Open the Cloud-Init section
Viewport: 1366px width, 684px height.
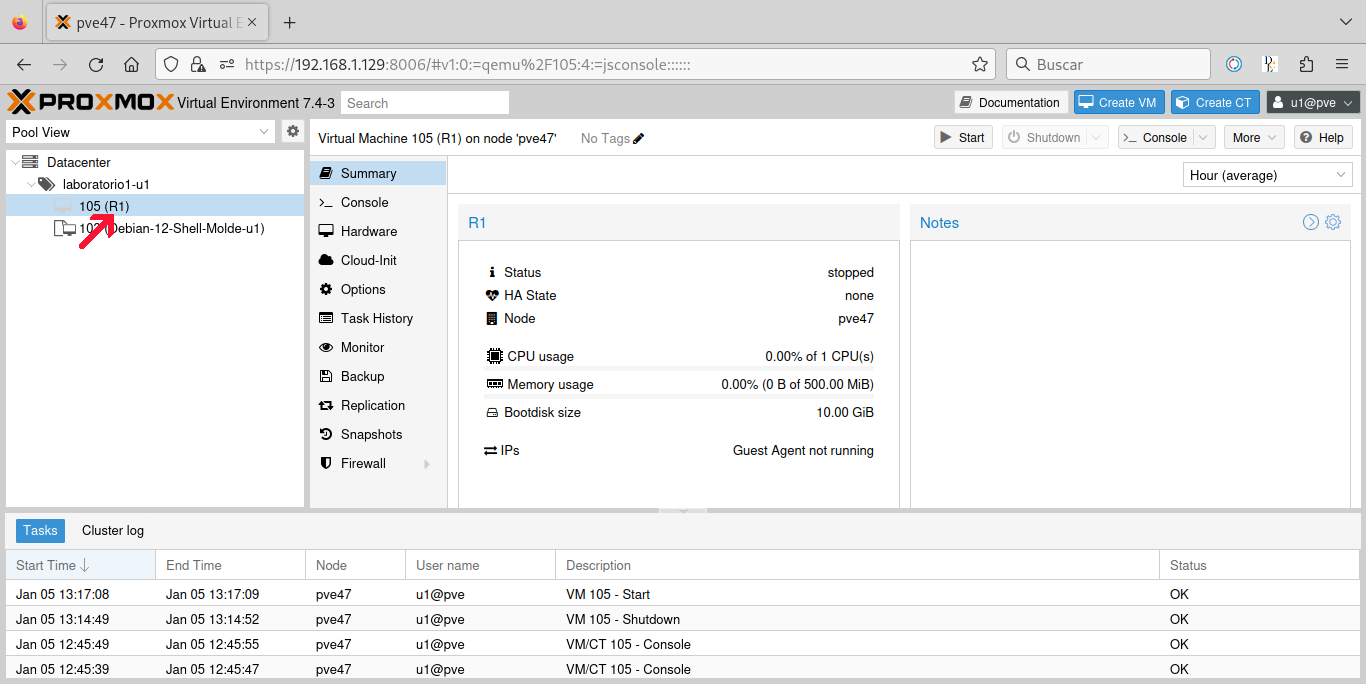coord(378,260)
